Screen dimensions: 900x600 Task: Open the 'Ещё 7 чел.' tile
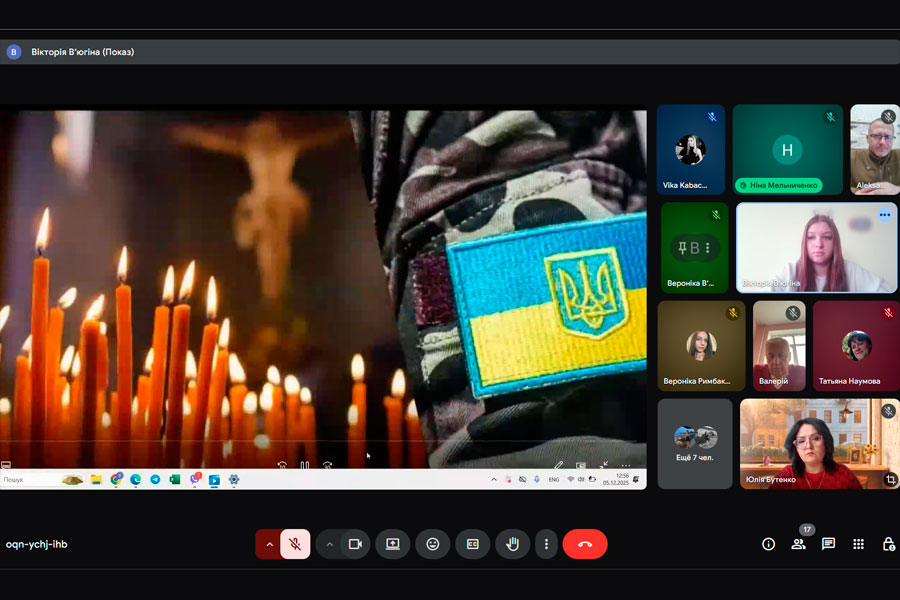point(695,444)
